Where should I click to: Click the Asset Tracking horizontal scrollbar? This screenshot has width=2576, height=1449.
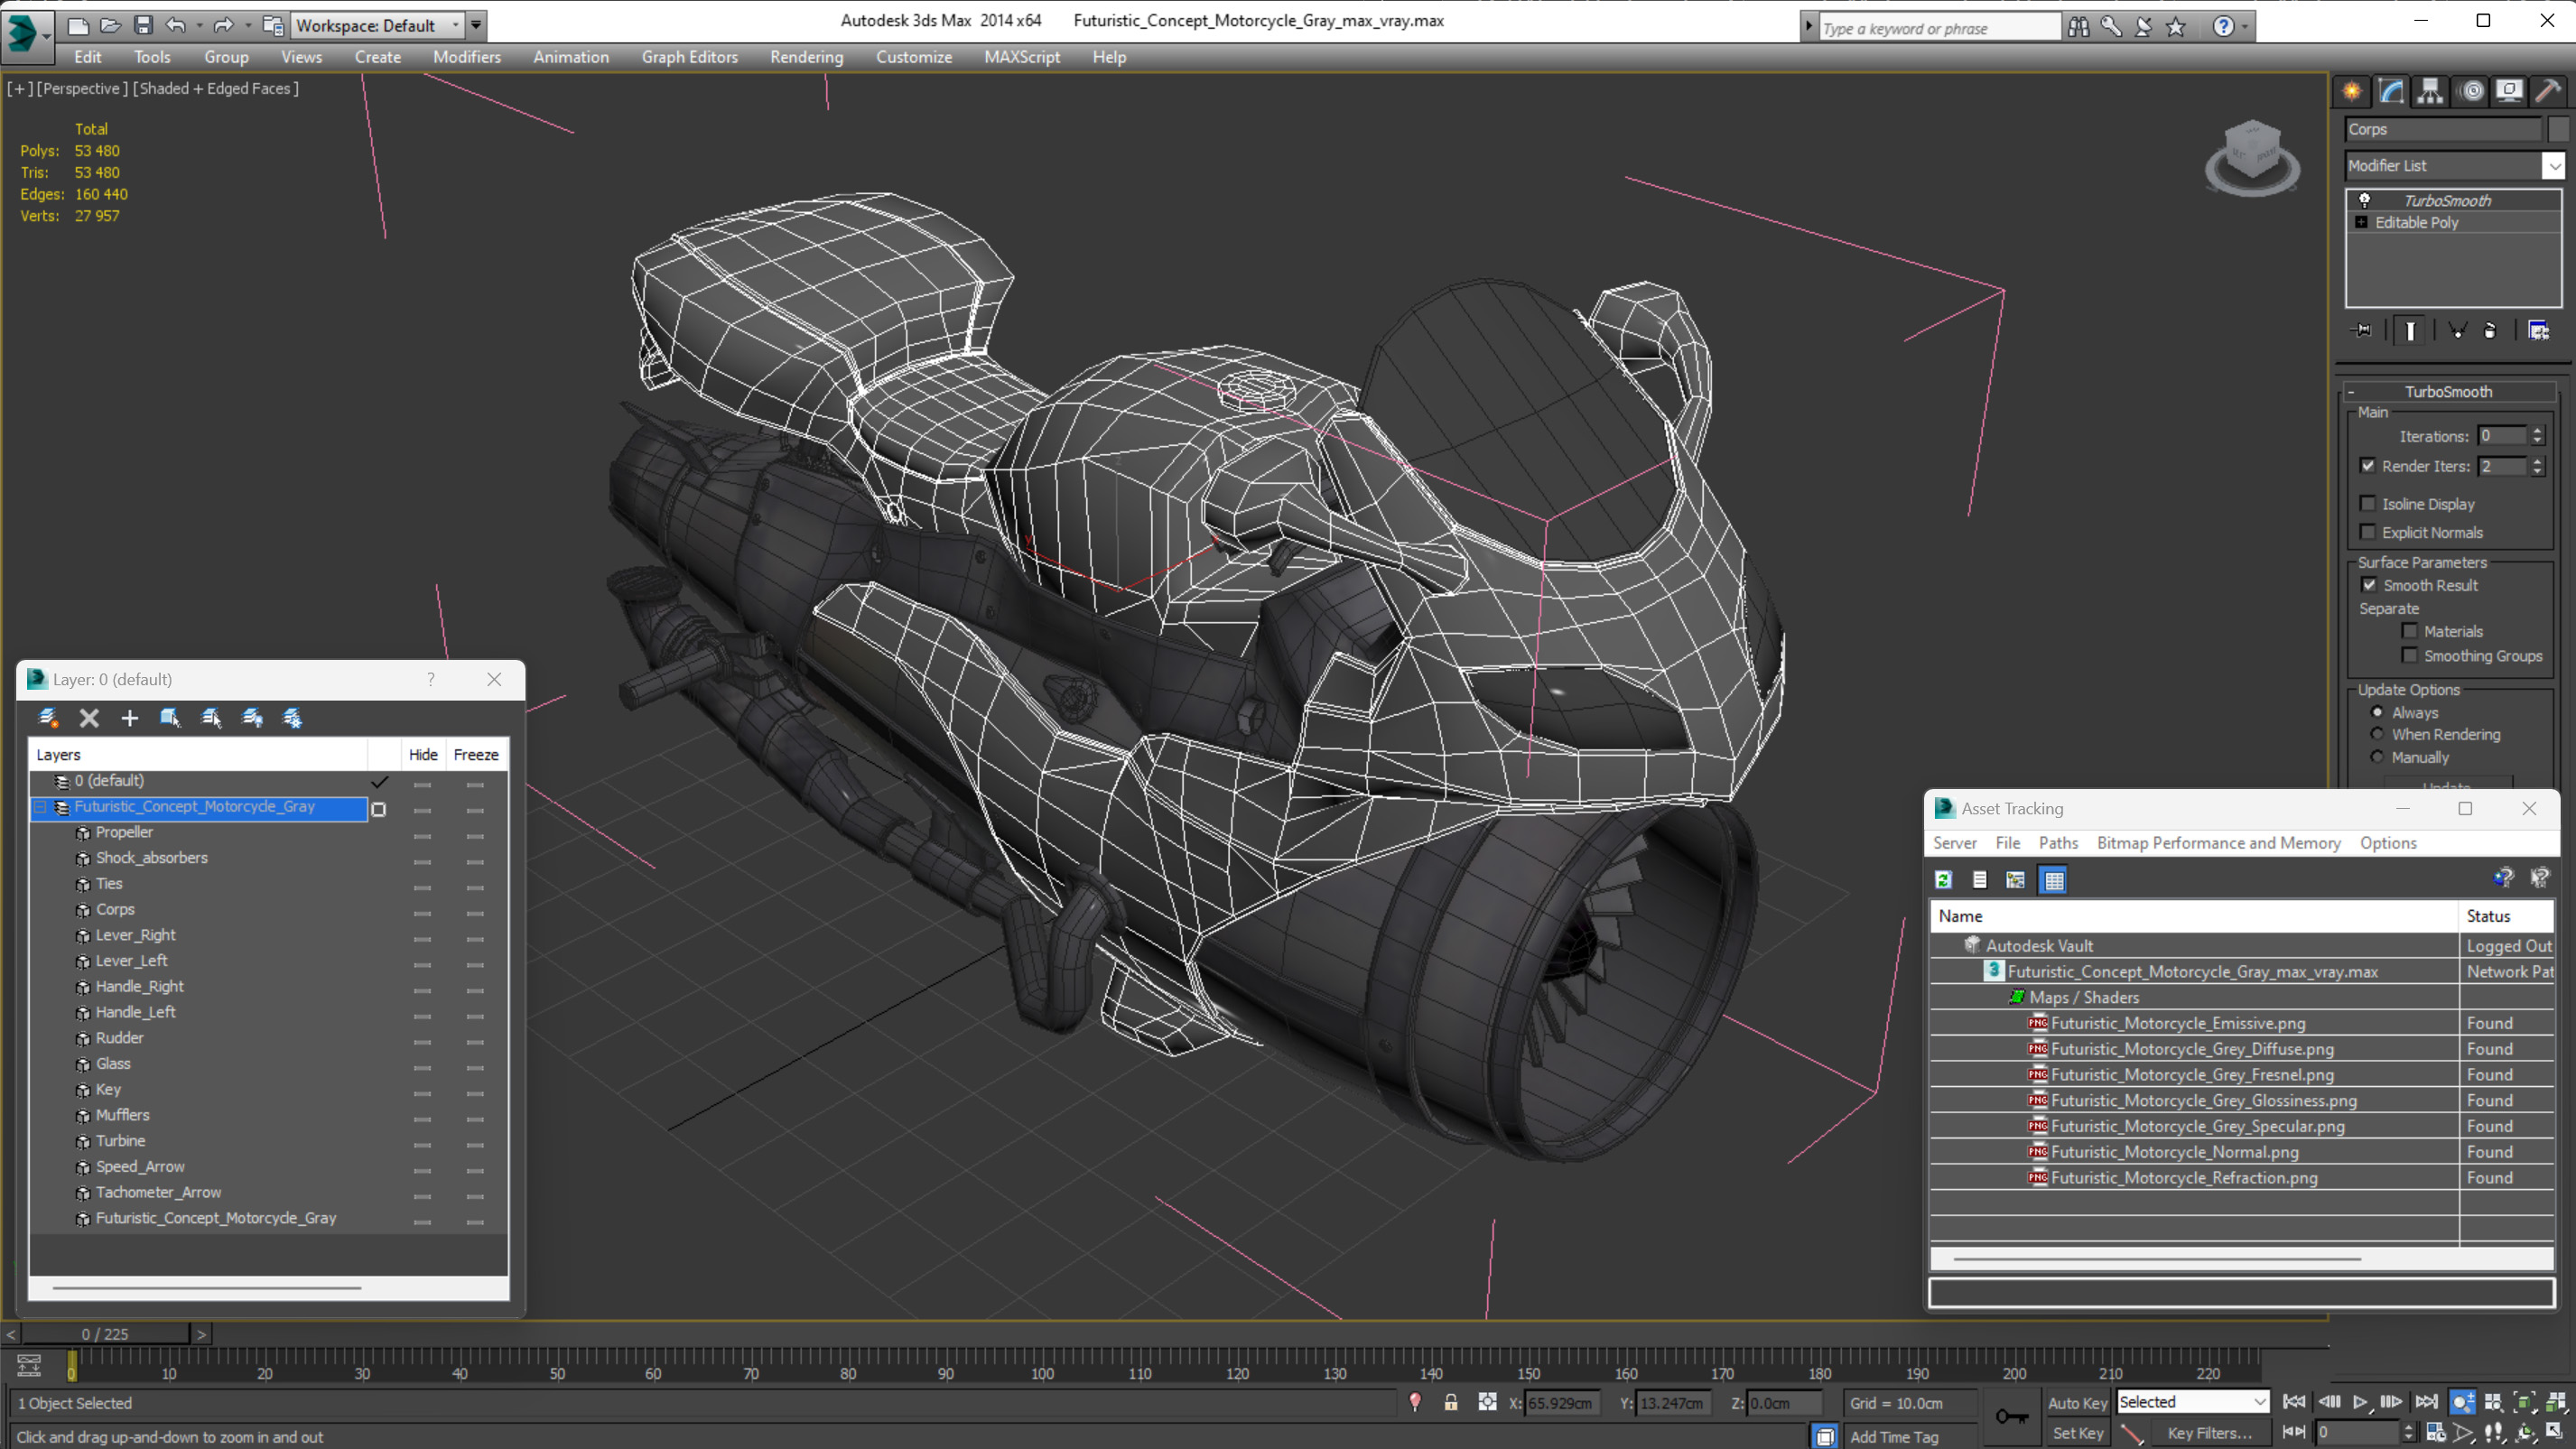2157,1258
